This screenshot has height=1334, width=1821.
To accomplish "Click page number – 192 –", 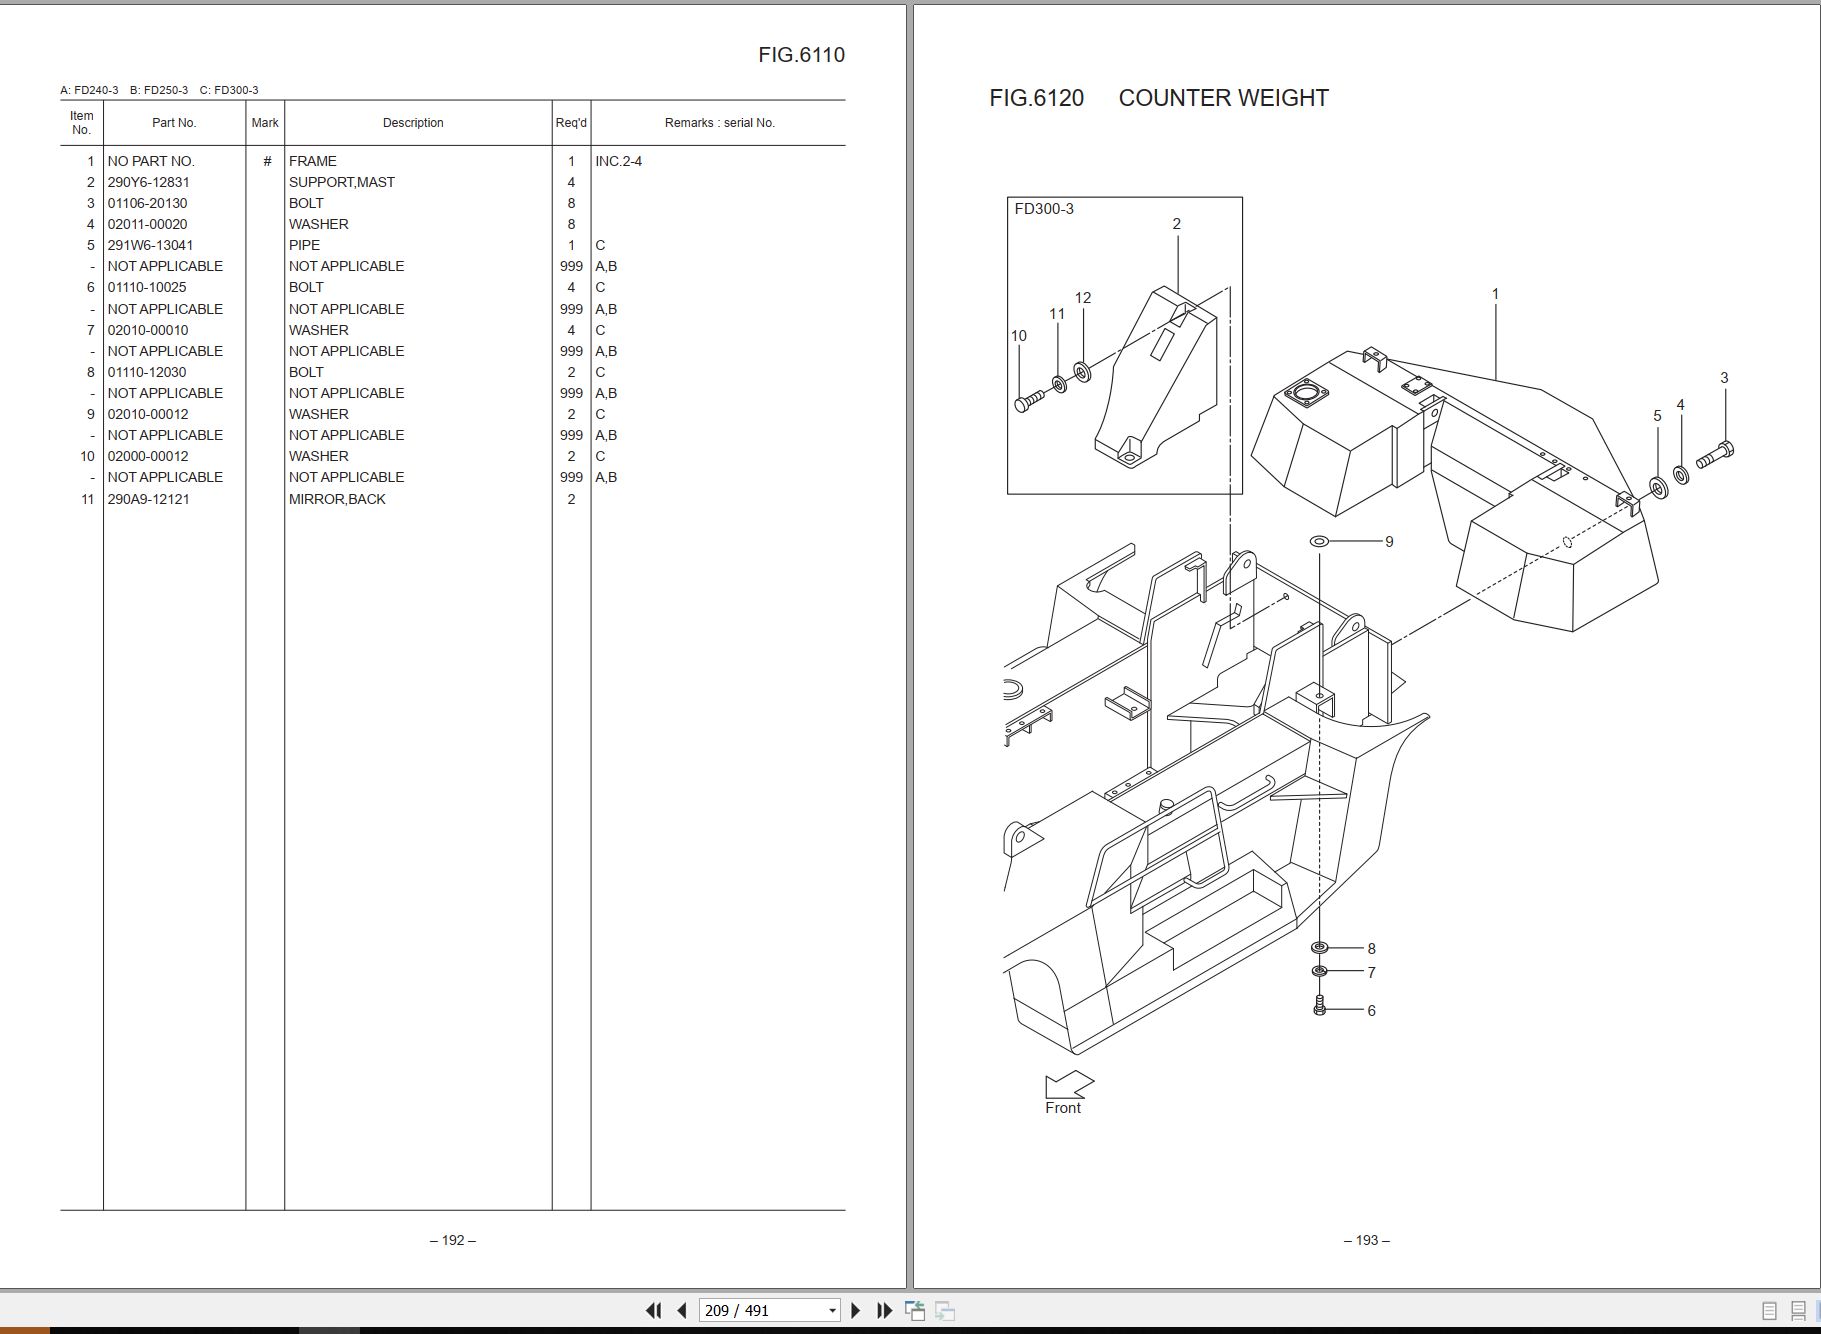I will [x=453, y=1240].
